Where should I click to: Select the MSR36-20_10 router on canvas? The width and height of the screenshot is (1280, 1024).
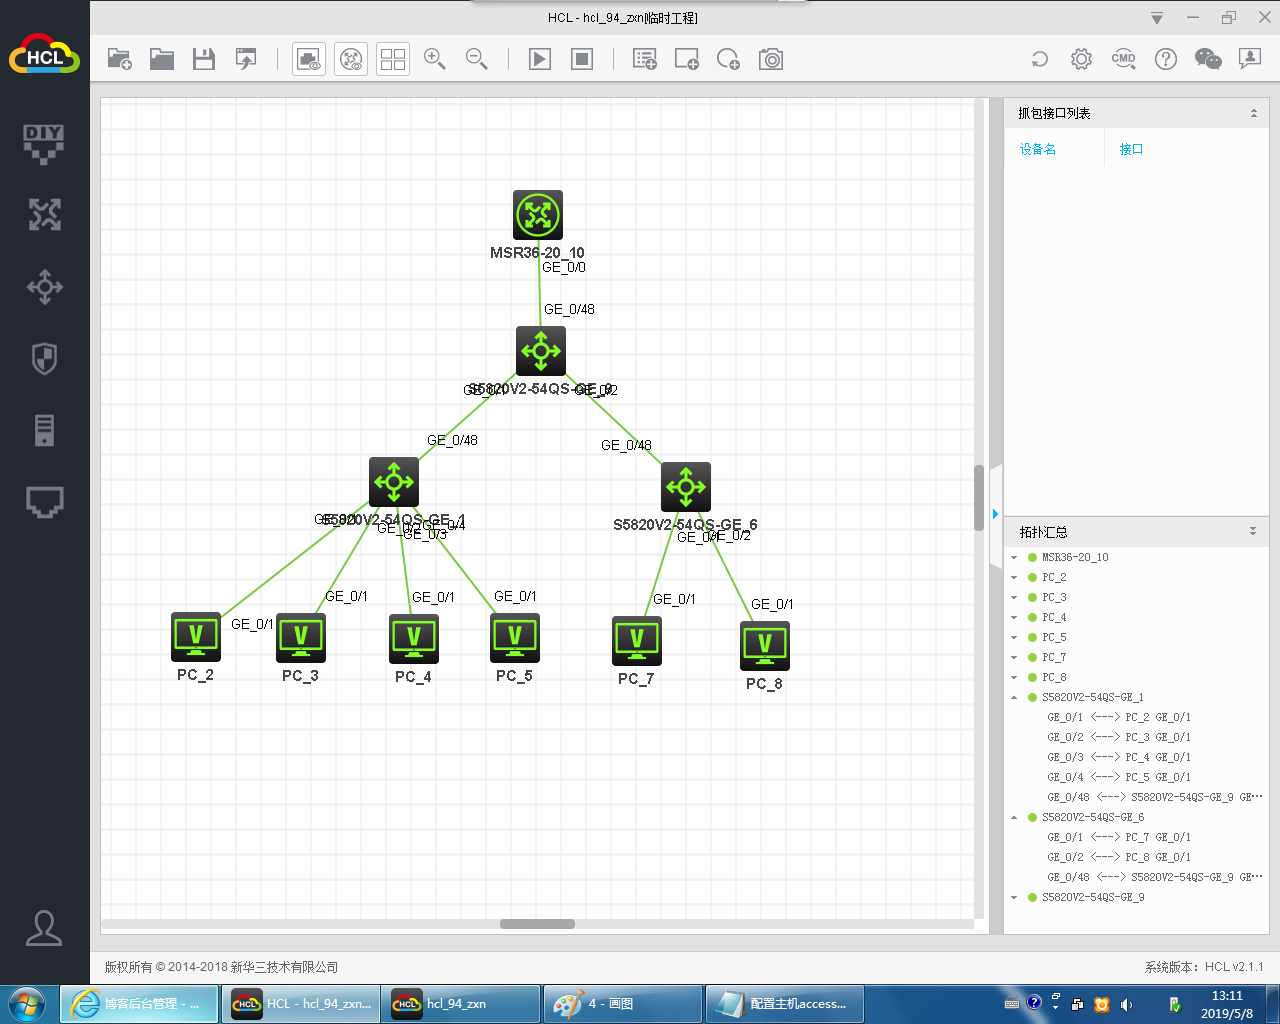coord(538,215)
